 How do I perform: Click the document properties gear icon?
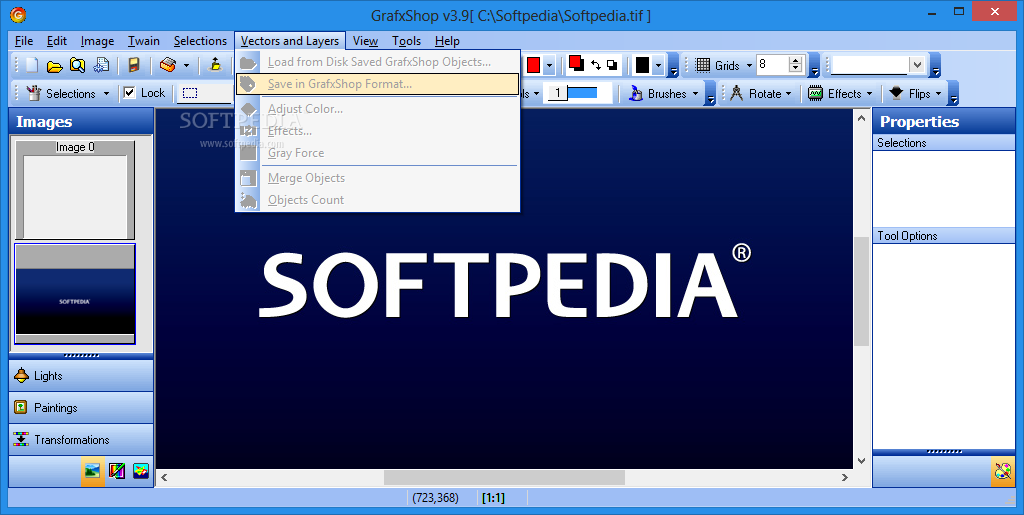[101, 65]
